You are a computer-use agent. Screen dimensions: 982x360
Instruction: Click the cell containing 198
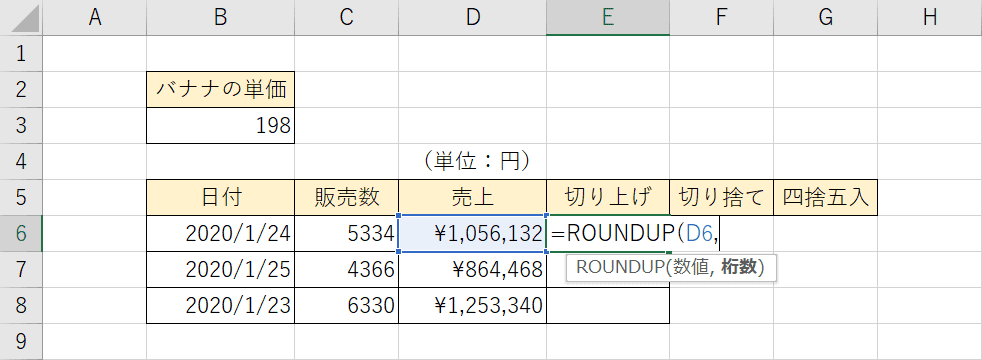(x=220, y=125)
